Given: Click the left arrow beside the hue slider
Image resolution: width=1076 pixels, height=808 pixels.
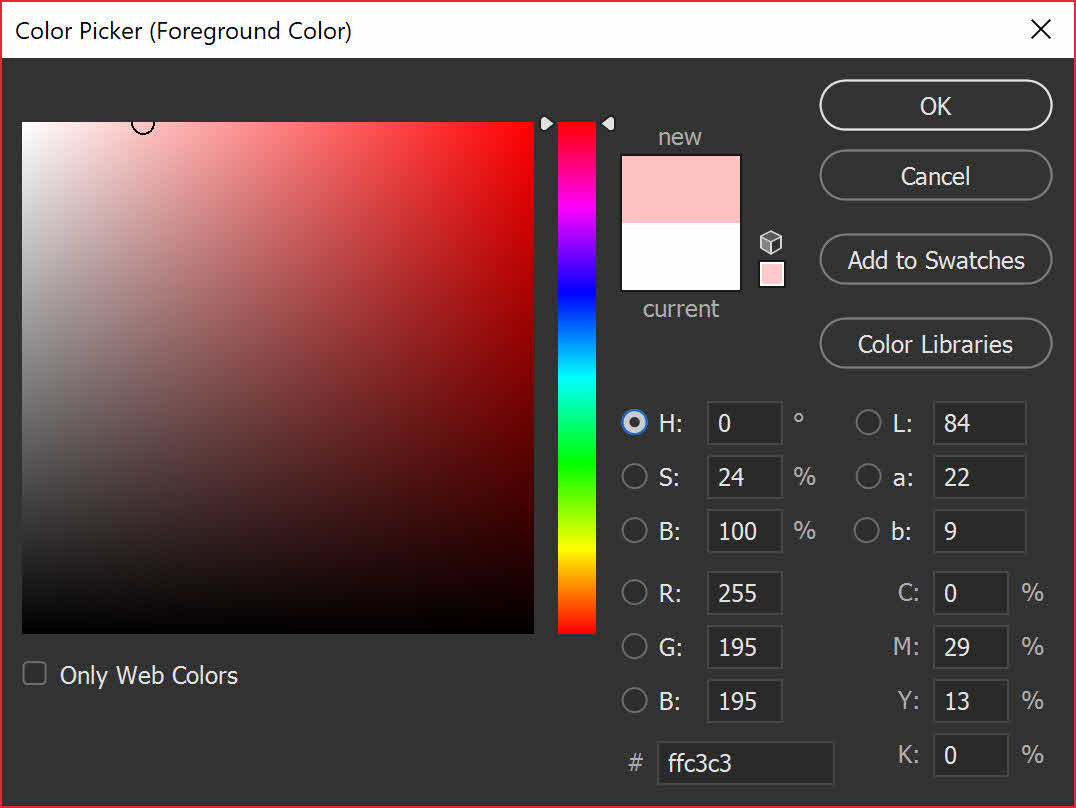Looking at the screenshot, I should tap(546, 122).
